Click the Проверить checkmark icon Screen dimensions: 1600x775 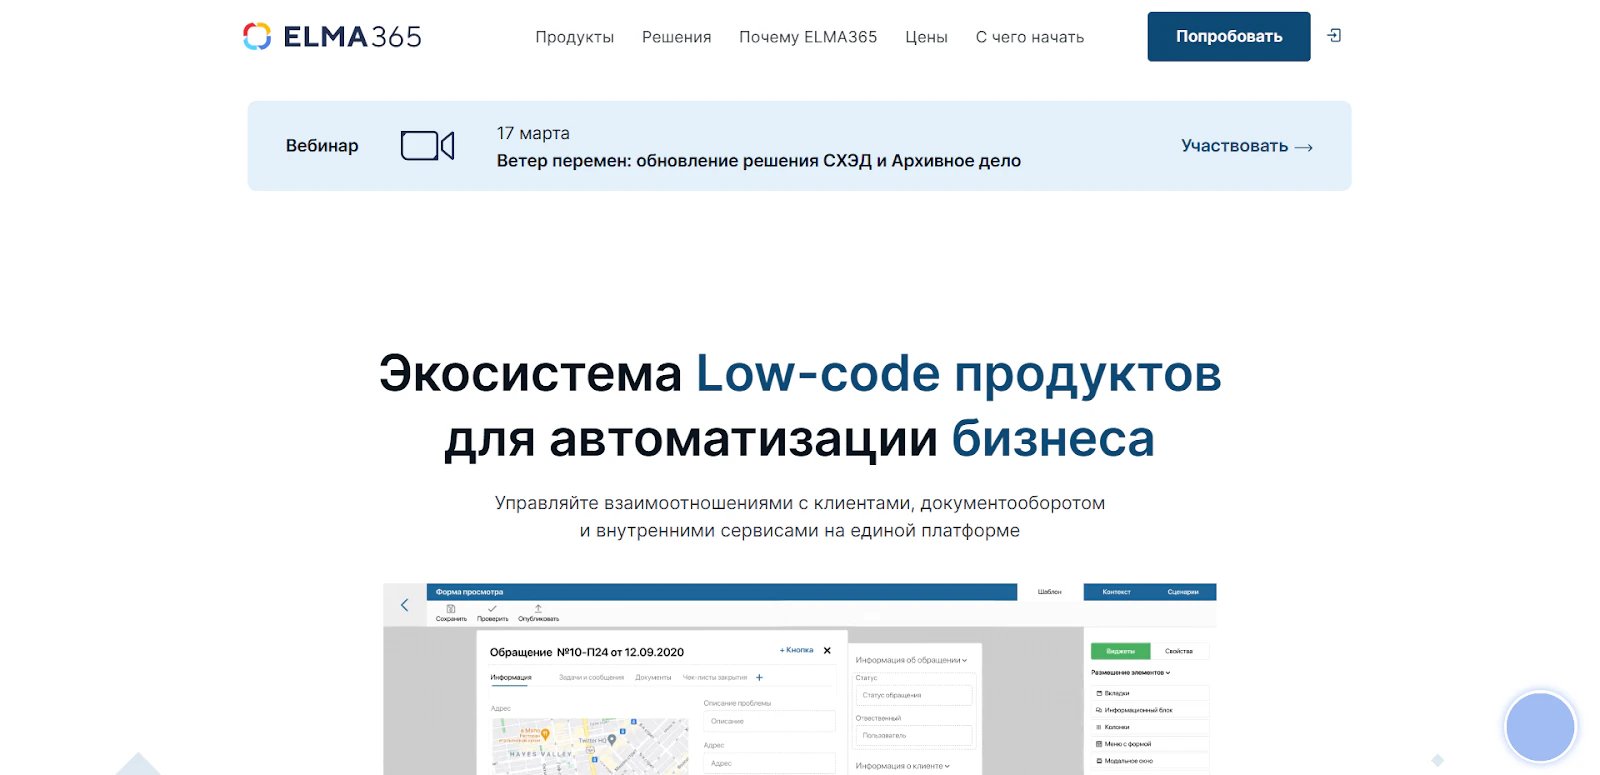click(x=492, y=608)
